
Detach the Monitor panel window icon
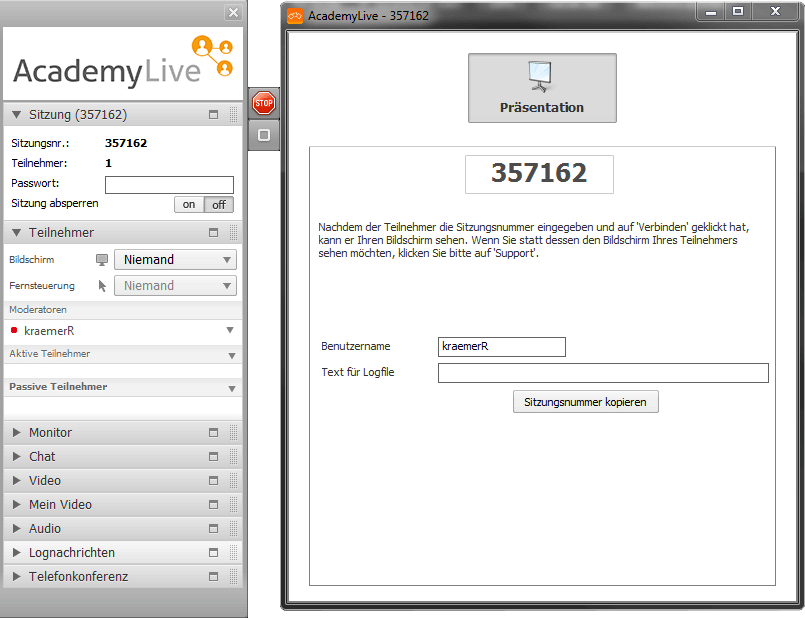[214, 433]
